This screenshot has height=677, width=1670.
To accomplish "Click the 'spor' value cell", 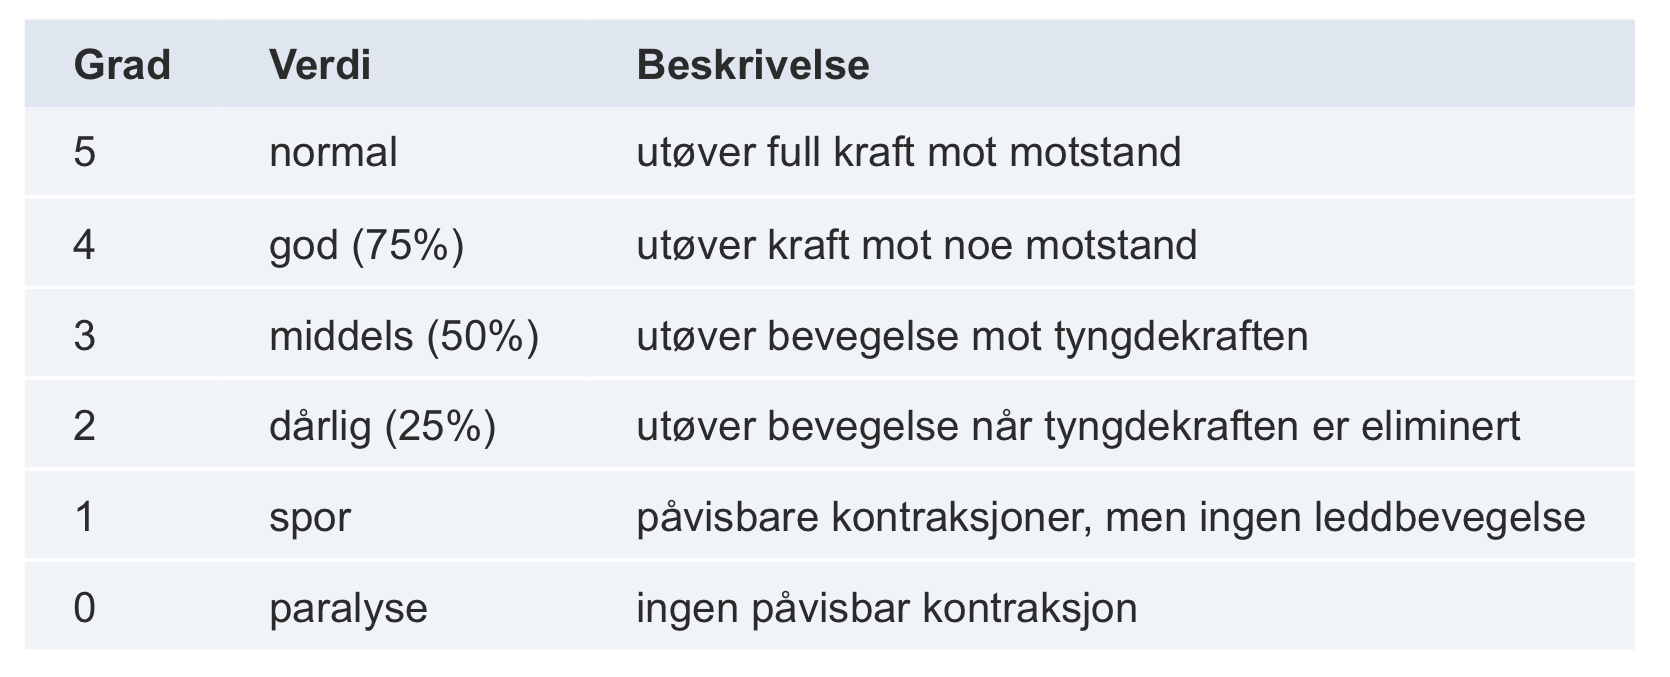I will (x=310, y=518).
